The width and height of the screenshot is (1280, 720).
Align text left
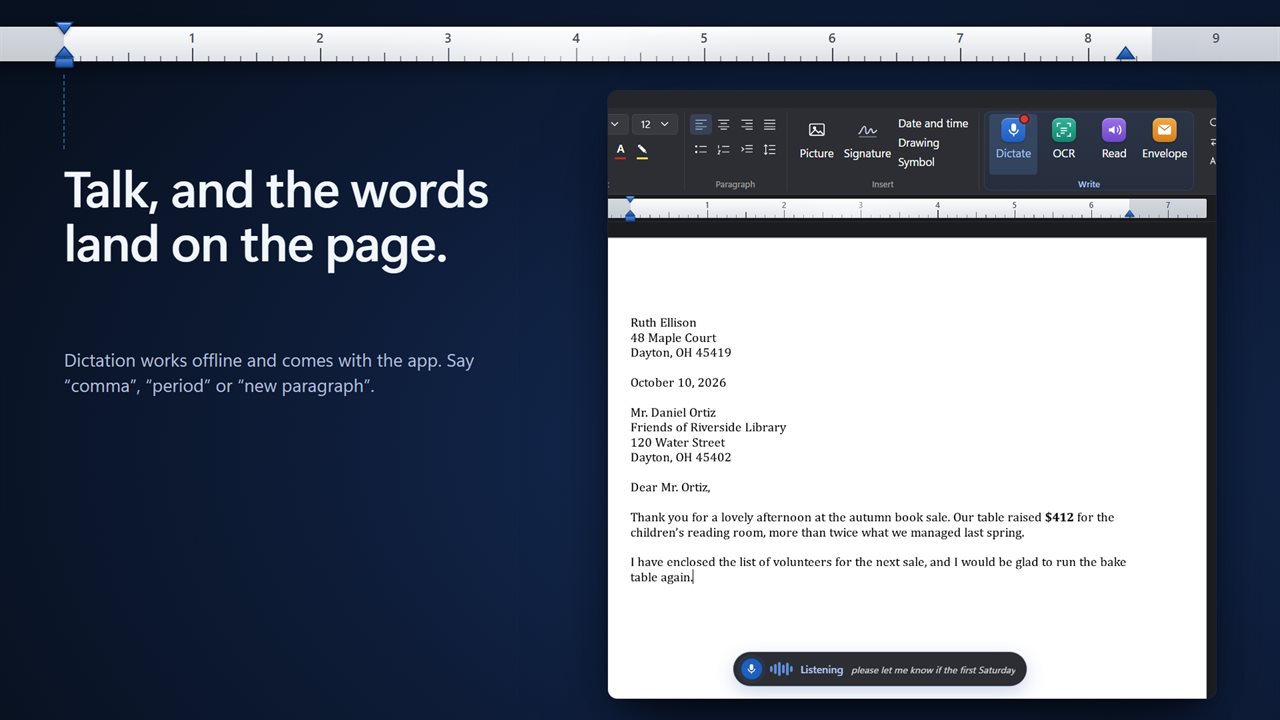[x=701, y=125]
